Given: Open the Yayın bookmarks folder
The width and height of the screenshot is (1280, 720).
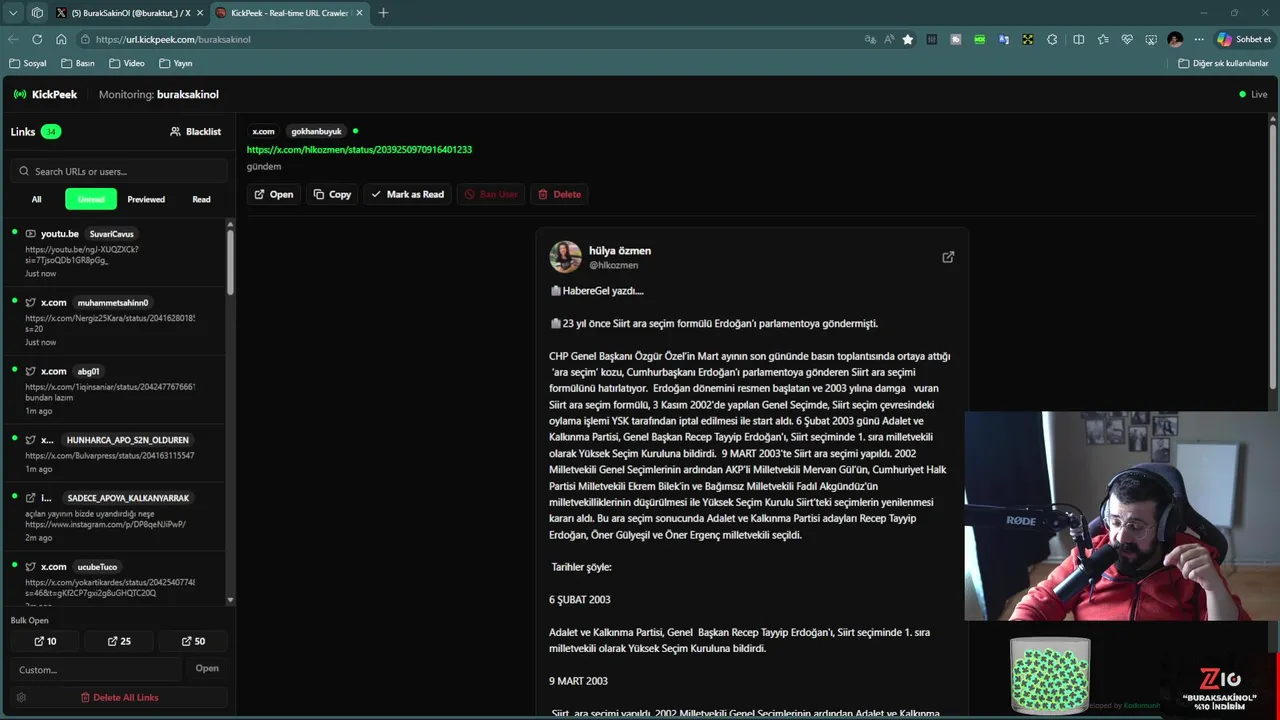Looking at the screenshot, I should (x=176, y=63).
